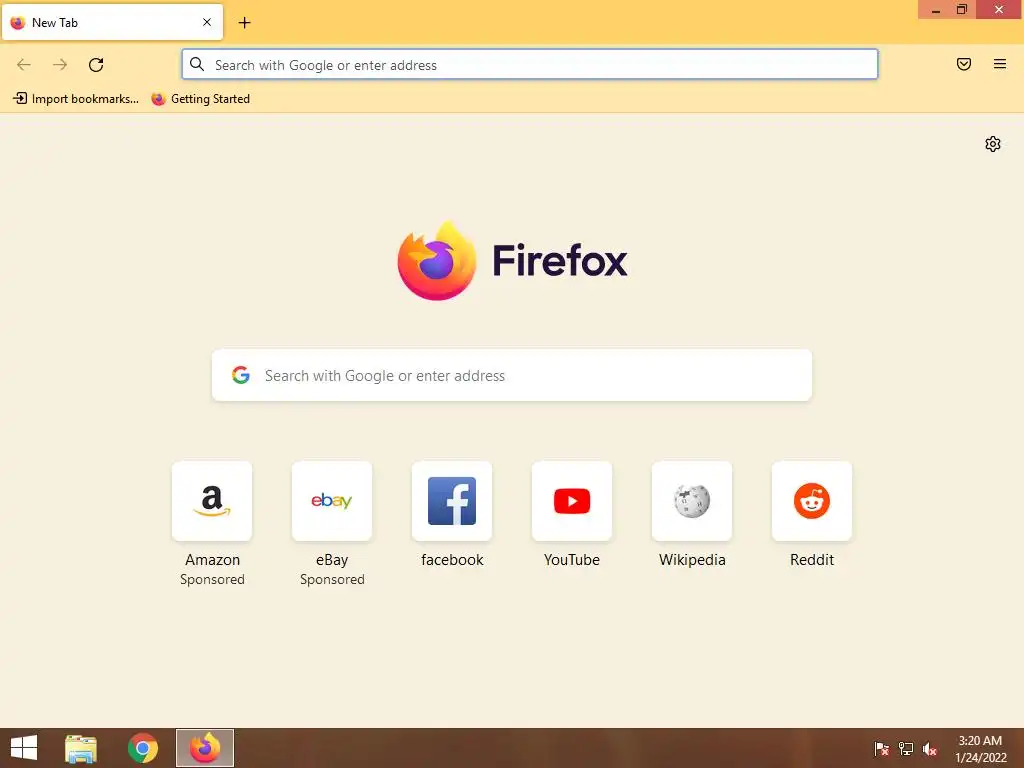The width and height of the screenshot is (1024, 768).
Task: Open Getting Started bookmark
Action: coord(200,99)
